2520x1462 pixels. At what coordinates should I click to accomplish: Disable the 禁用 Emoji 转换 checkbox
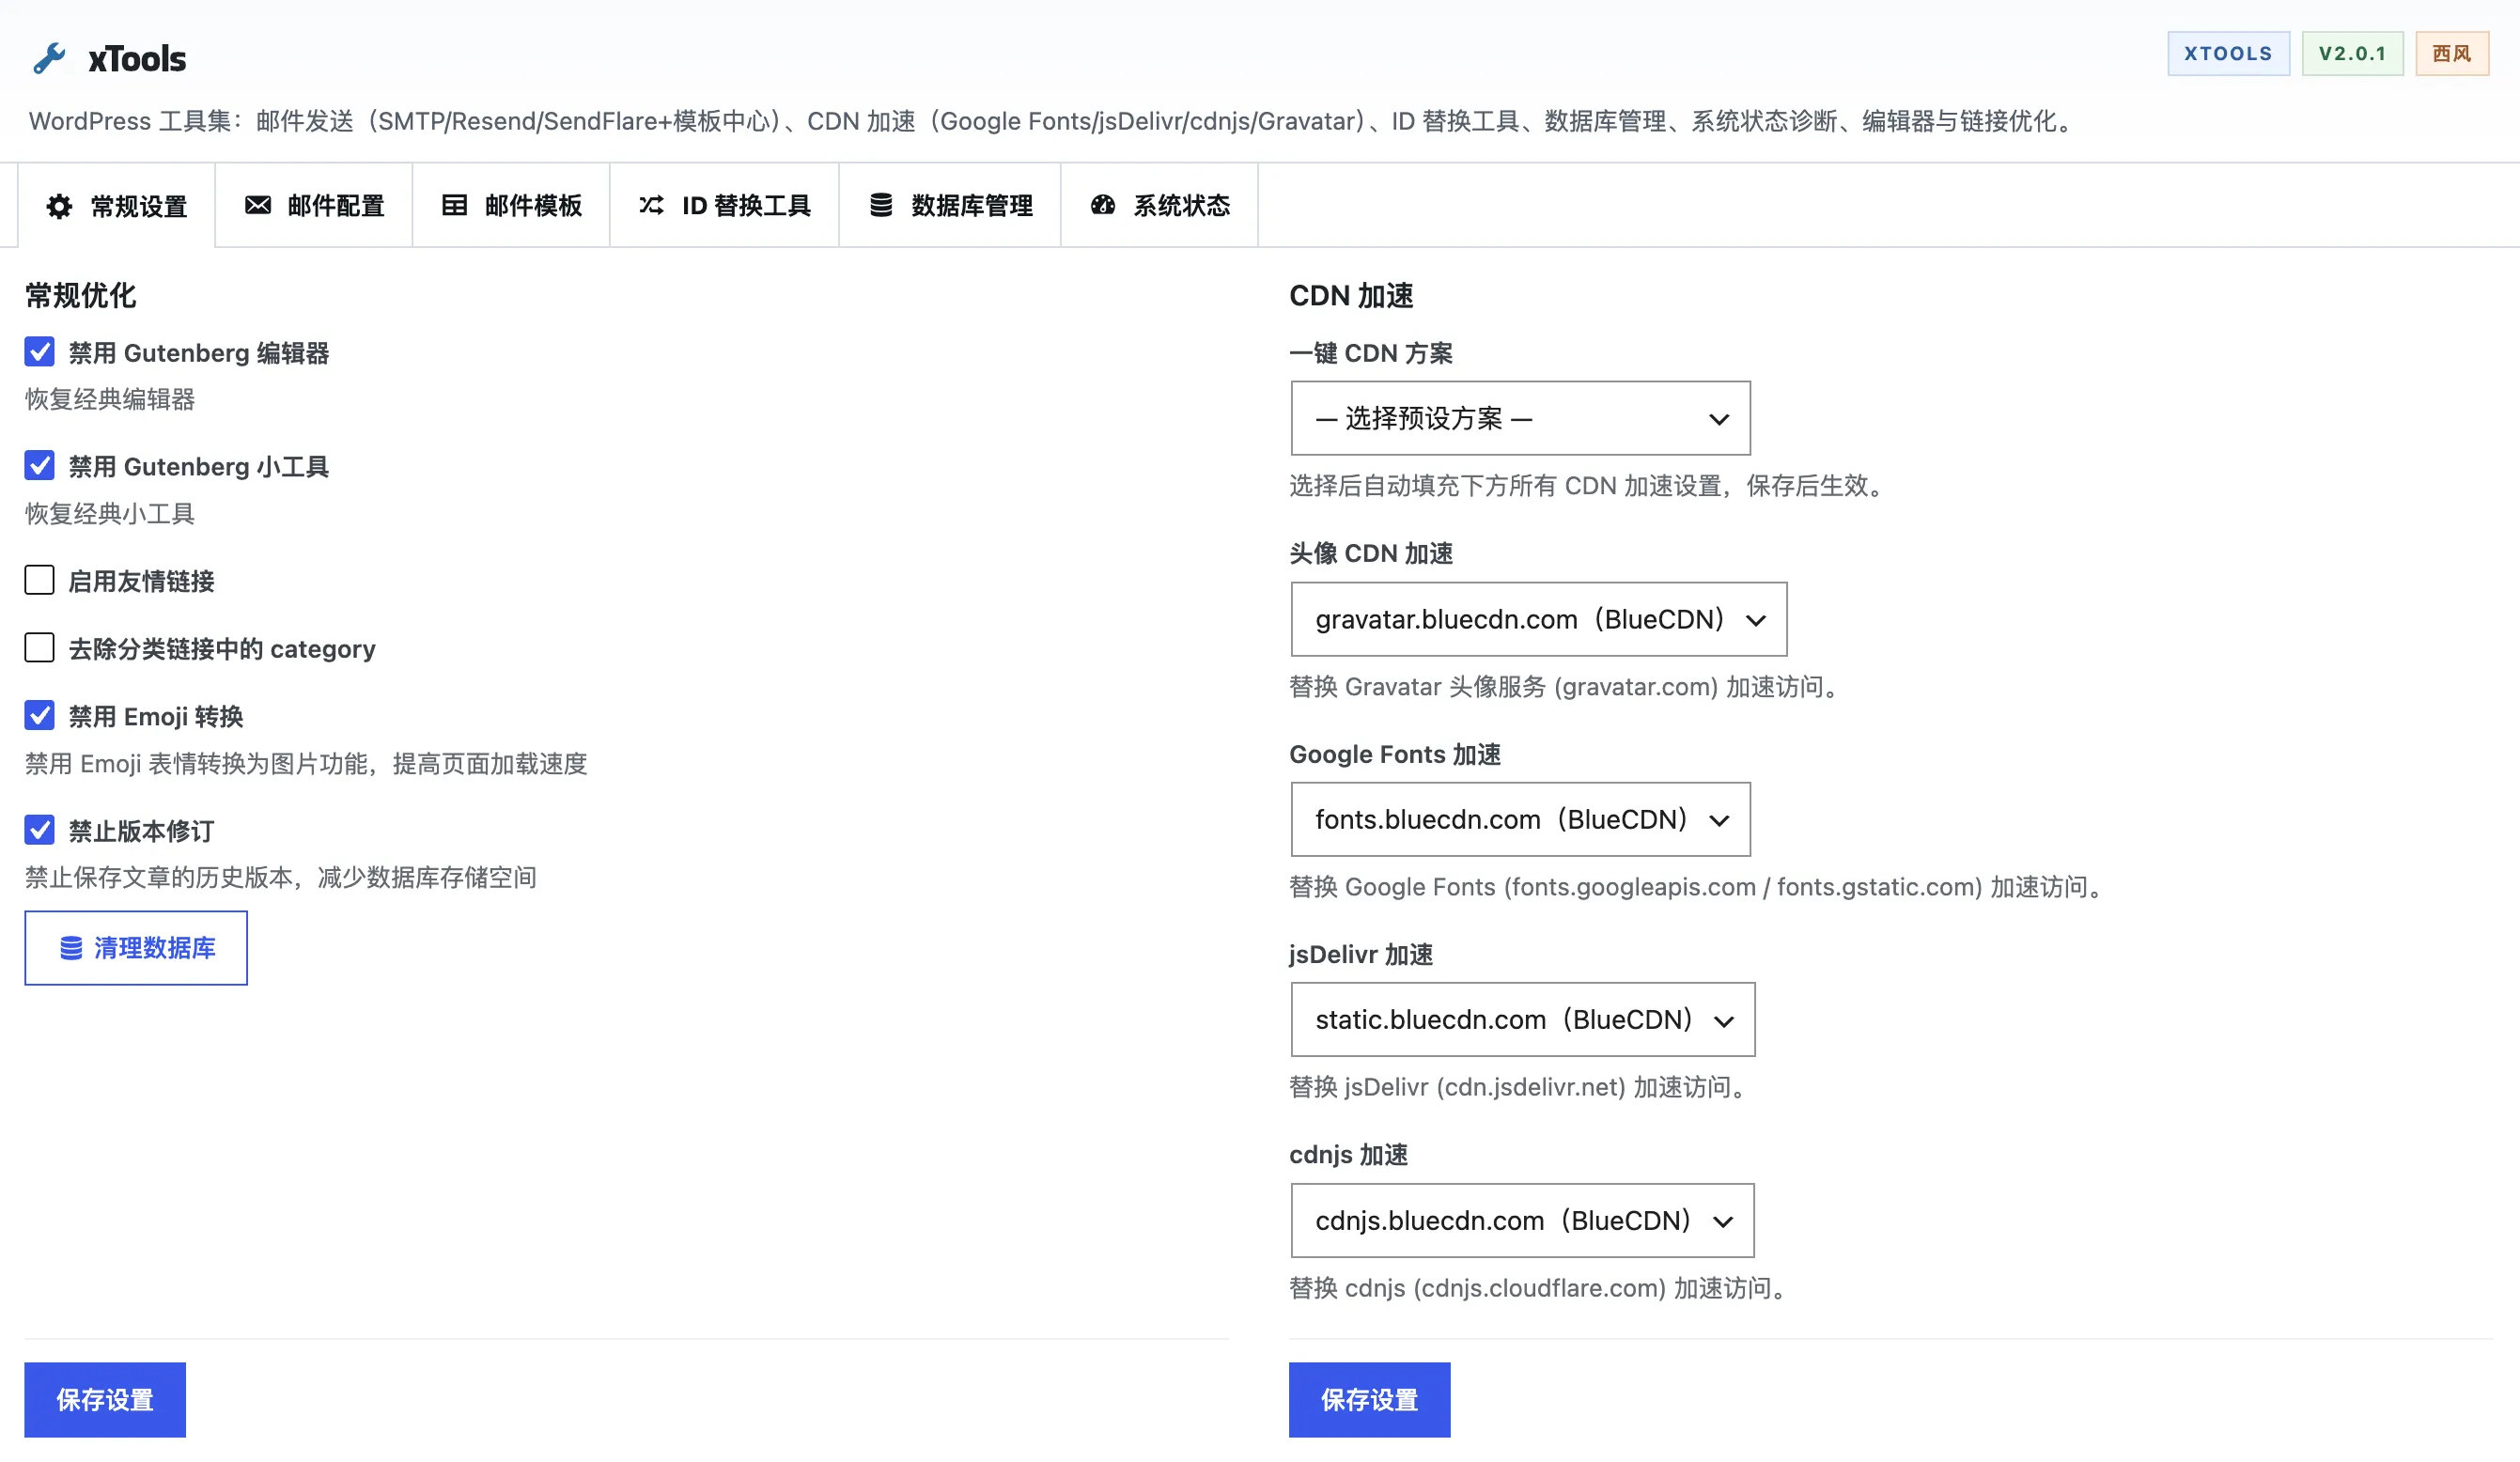click(x=39, y=715)
